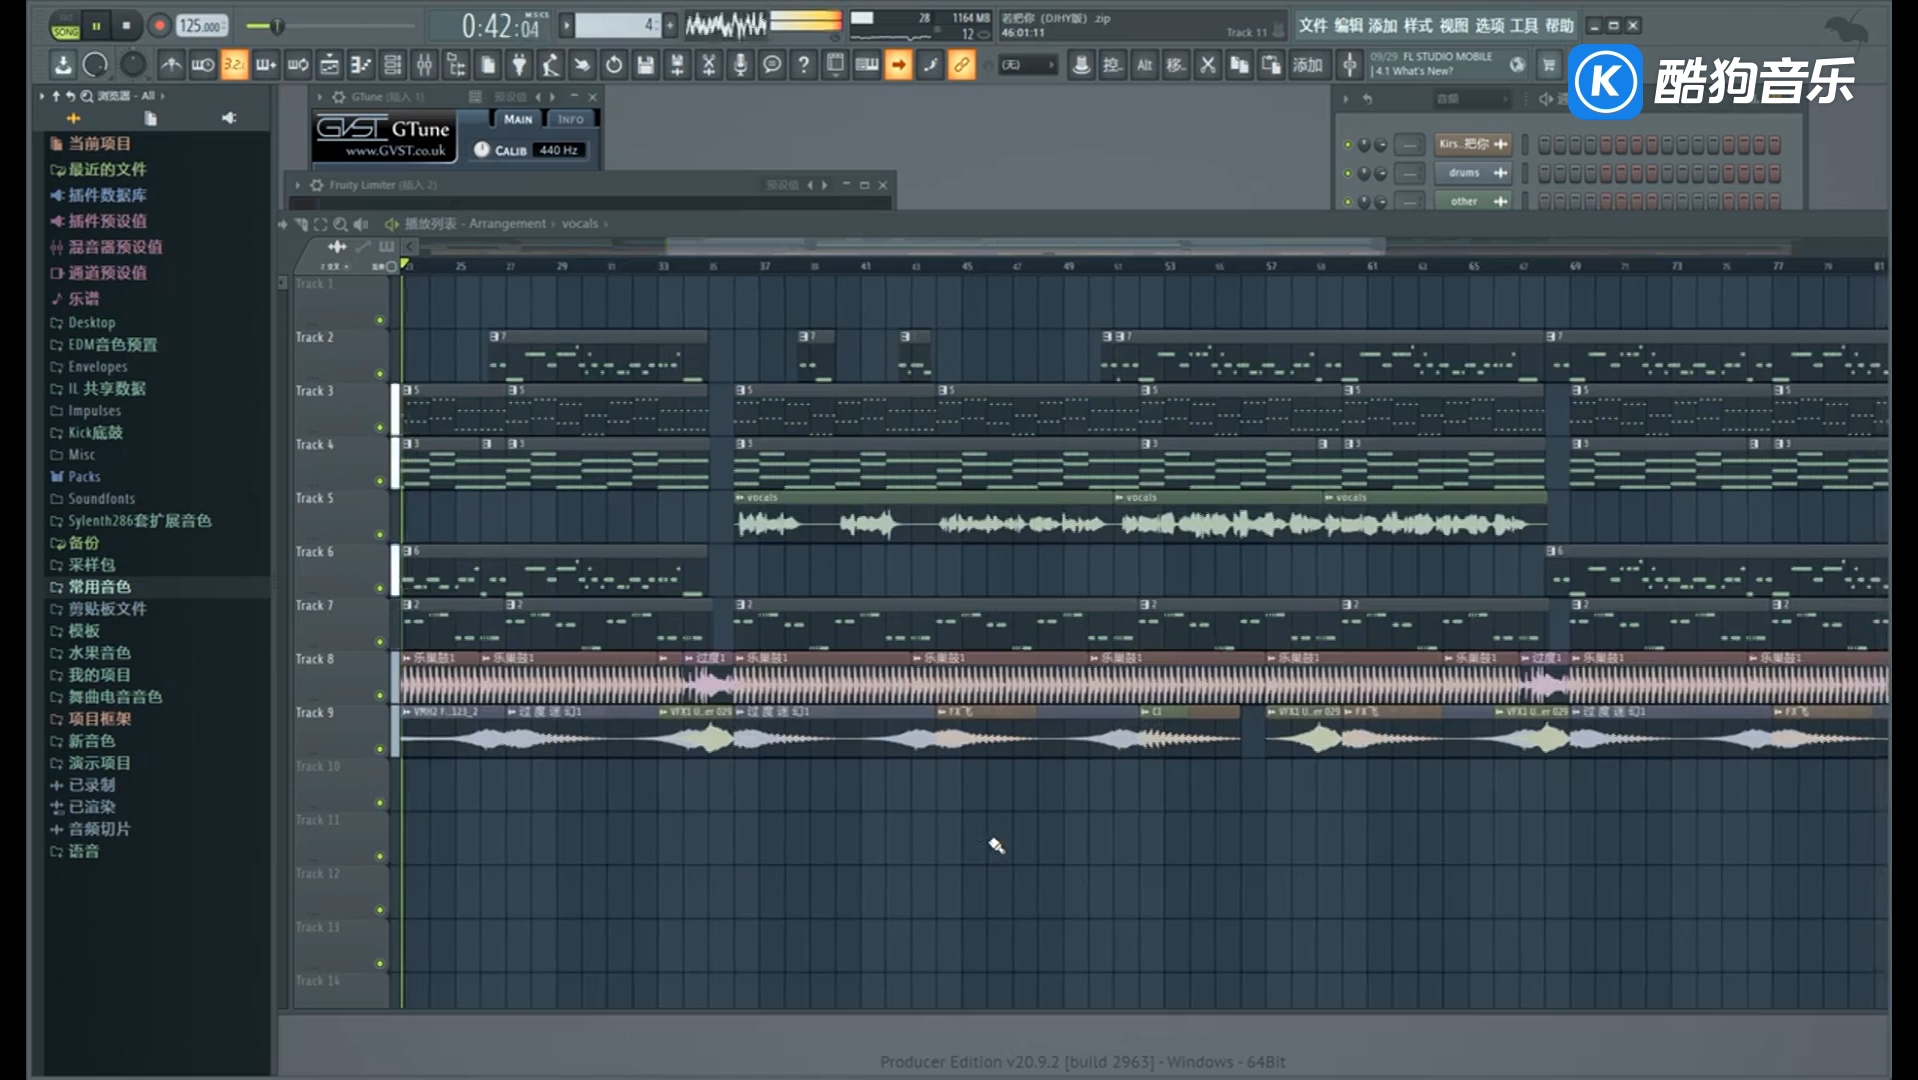The width and height of the screenshot is (1918, 1080).
Task: Toggle the orange link multilink button
Action: (961, 65)
